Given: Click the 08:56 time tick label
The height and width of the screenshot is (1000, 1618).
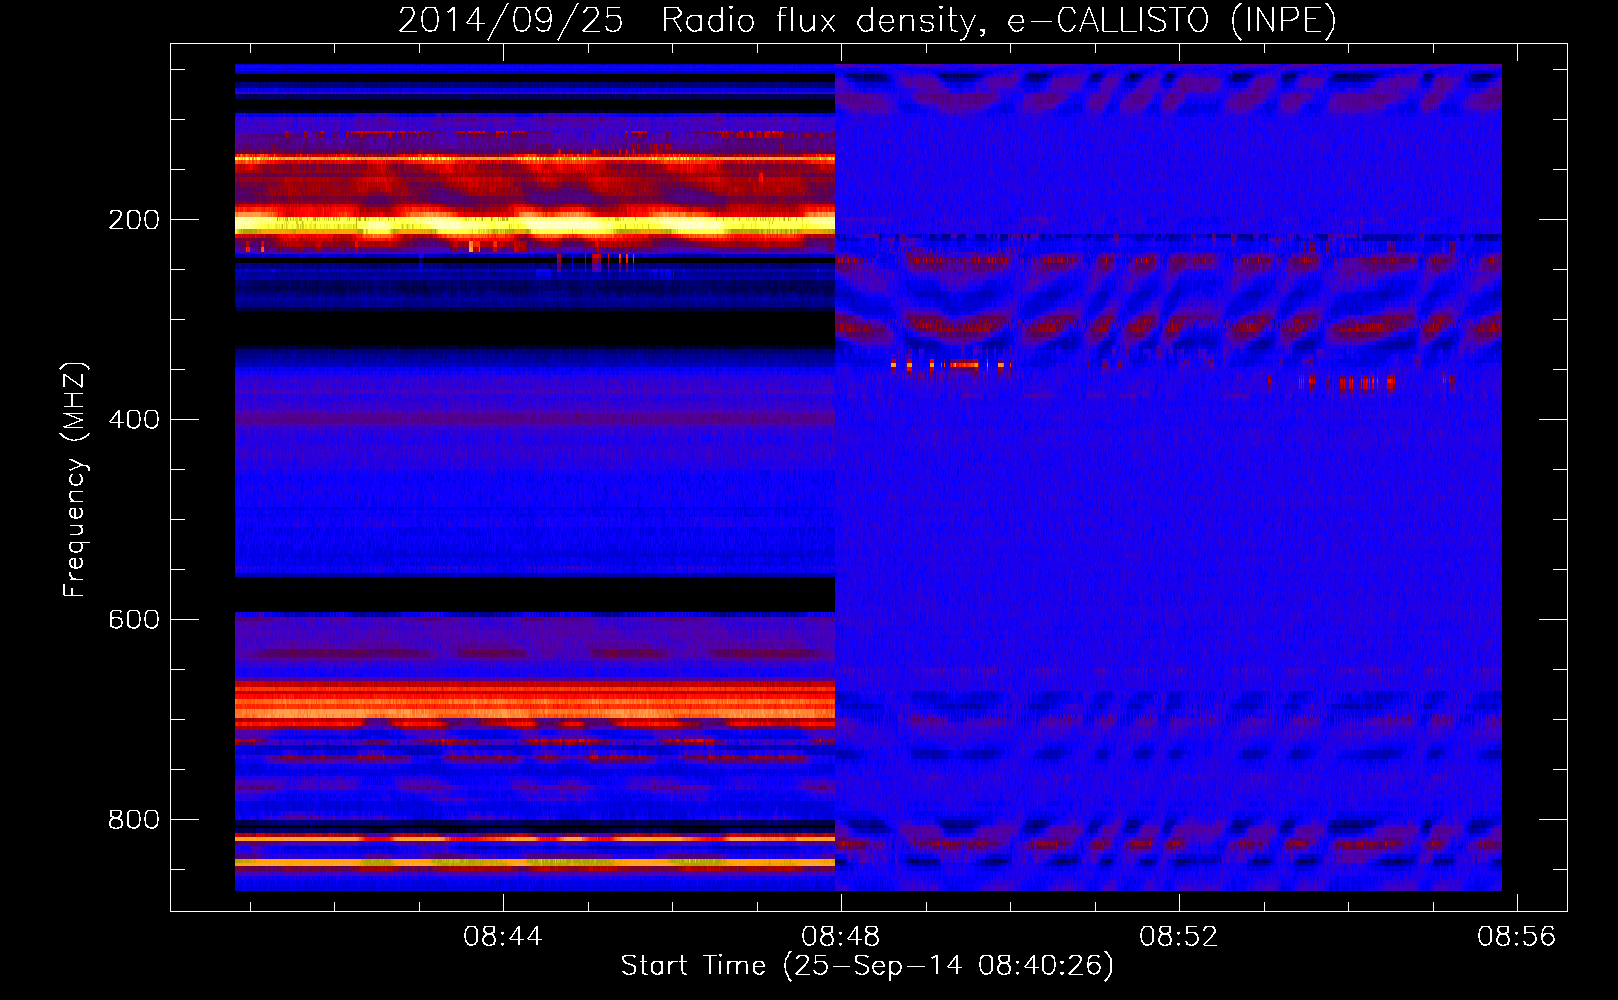Looking at the screenshot, I should [1517, 937].
